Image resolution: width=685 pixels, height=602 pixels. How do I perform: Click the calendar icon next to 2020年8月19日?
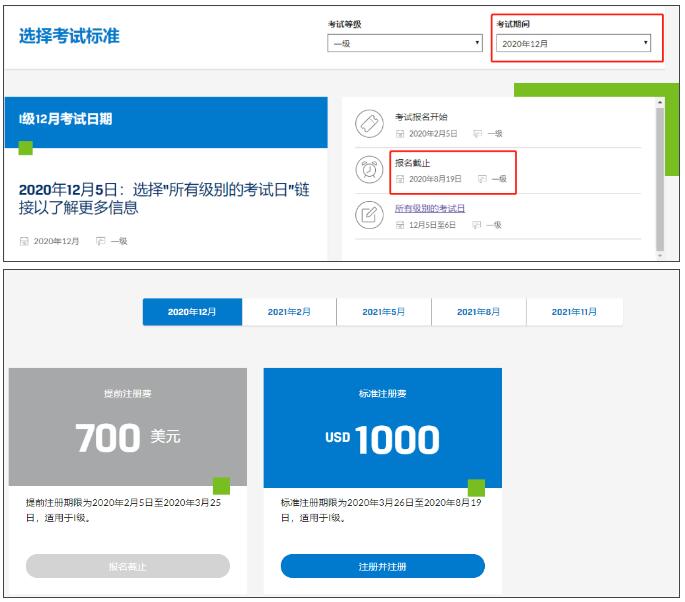click(400, 179)
